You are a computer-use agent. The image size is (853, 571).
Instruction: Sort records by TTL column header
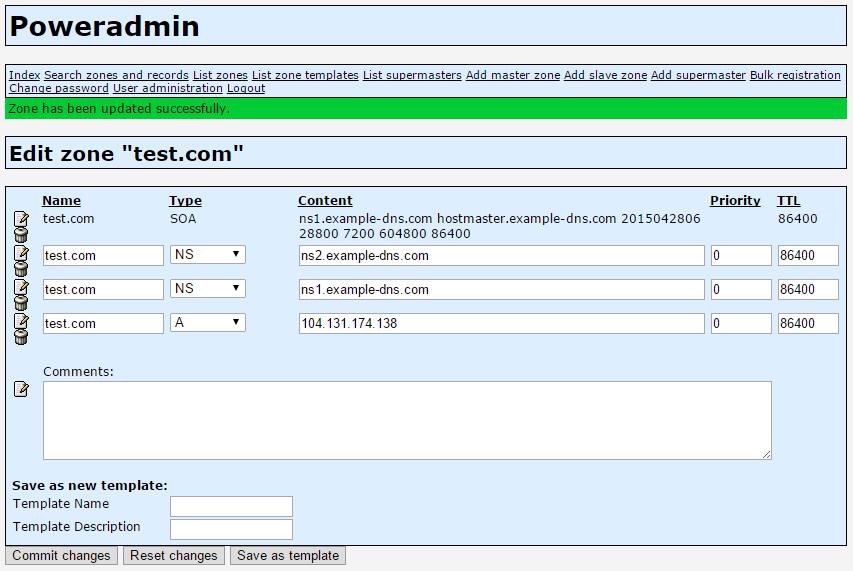(788, 201)
